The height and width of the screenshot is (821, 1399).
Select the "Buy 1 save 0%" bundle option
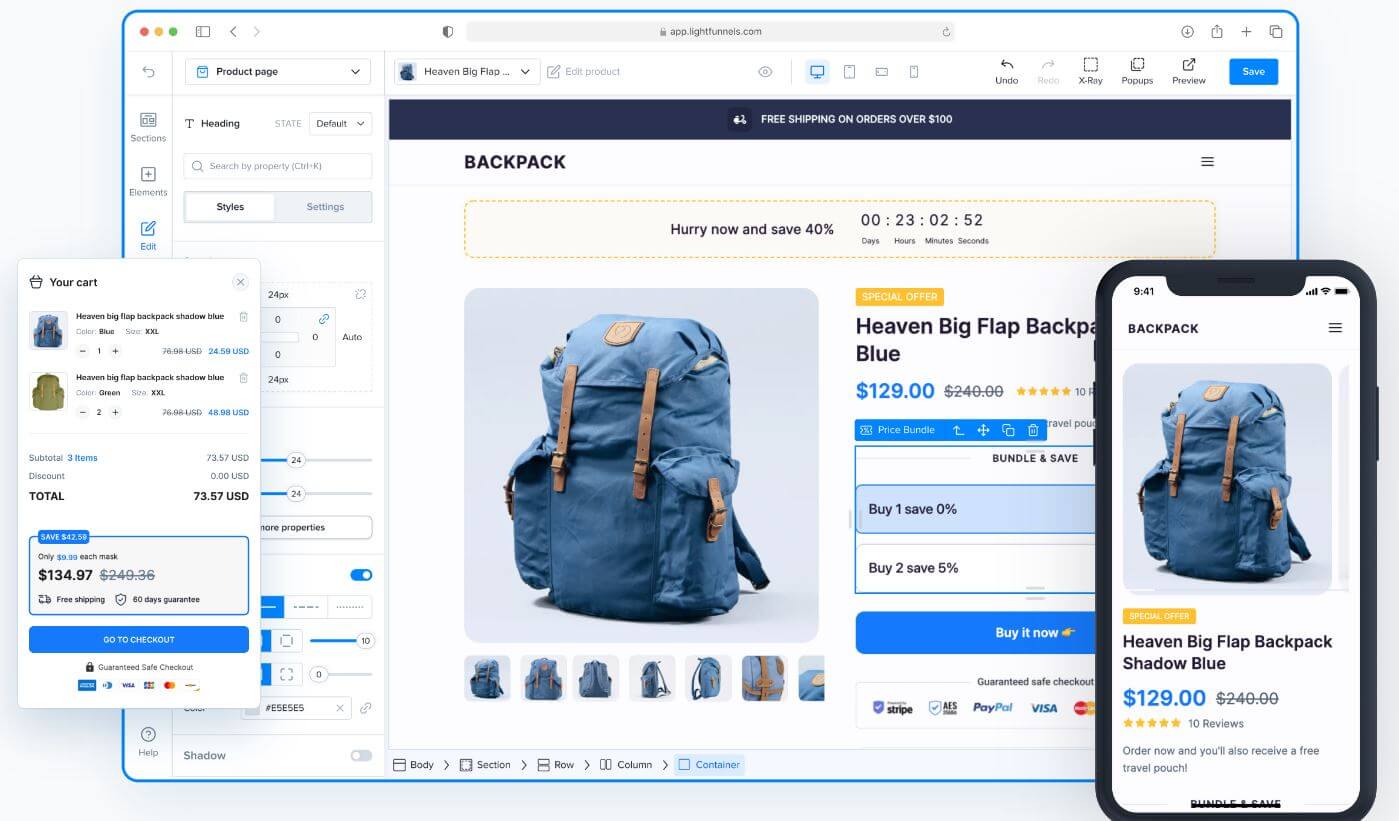coord(975,509)
